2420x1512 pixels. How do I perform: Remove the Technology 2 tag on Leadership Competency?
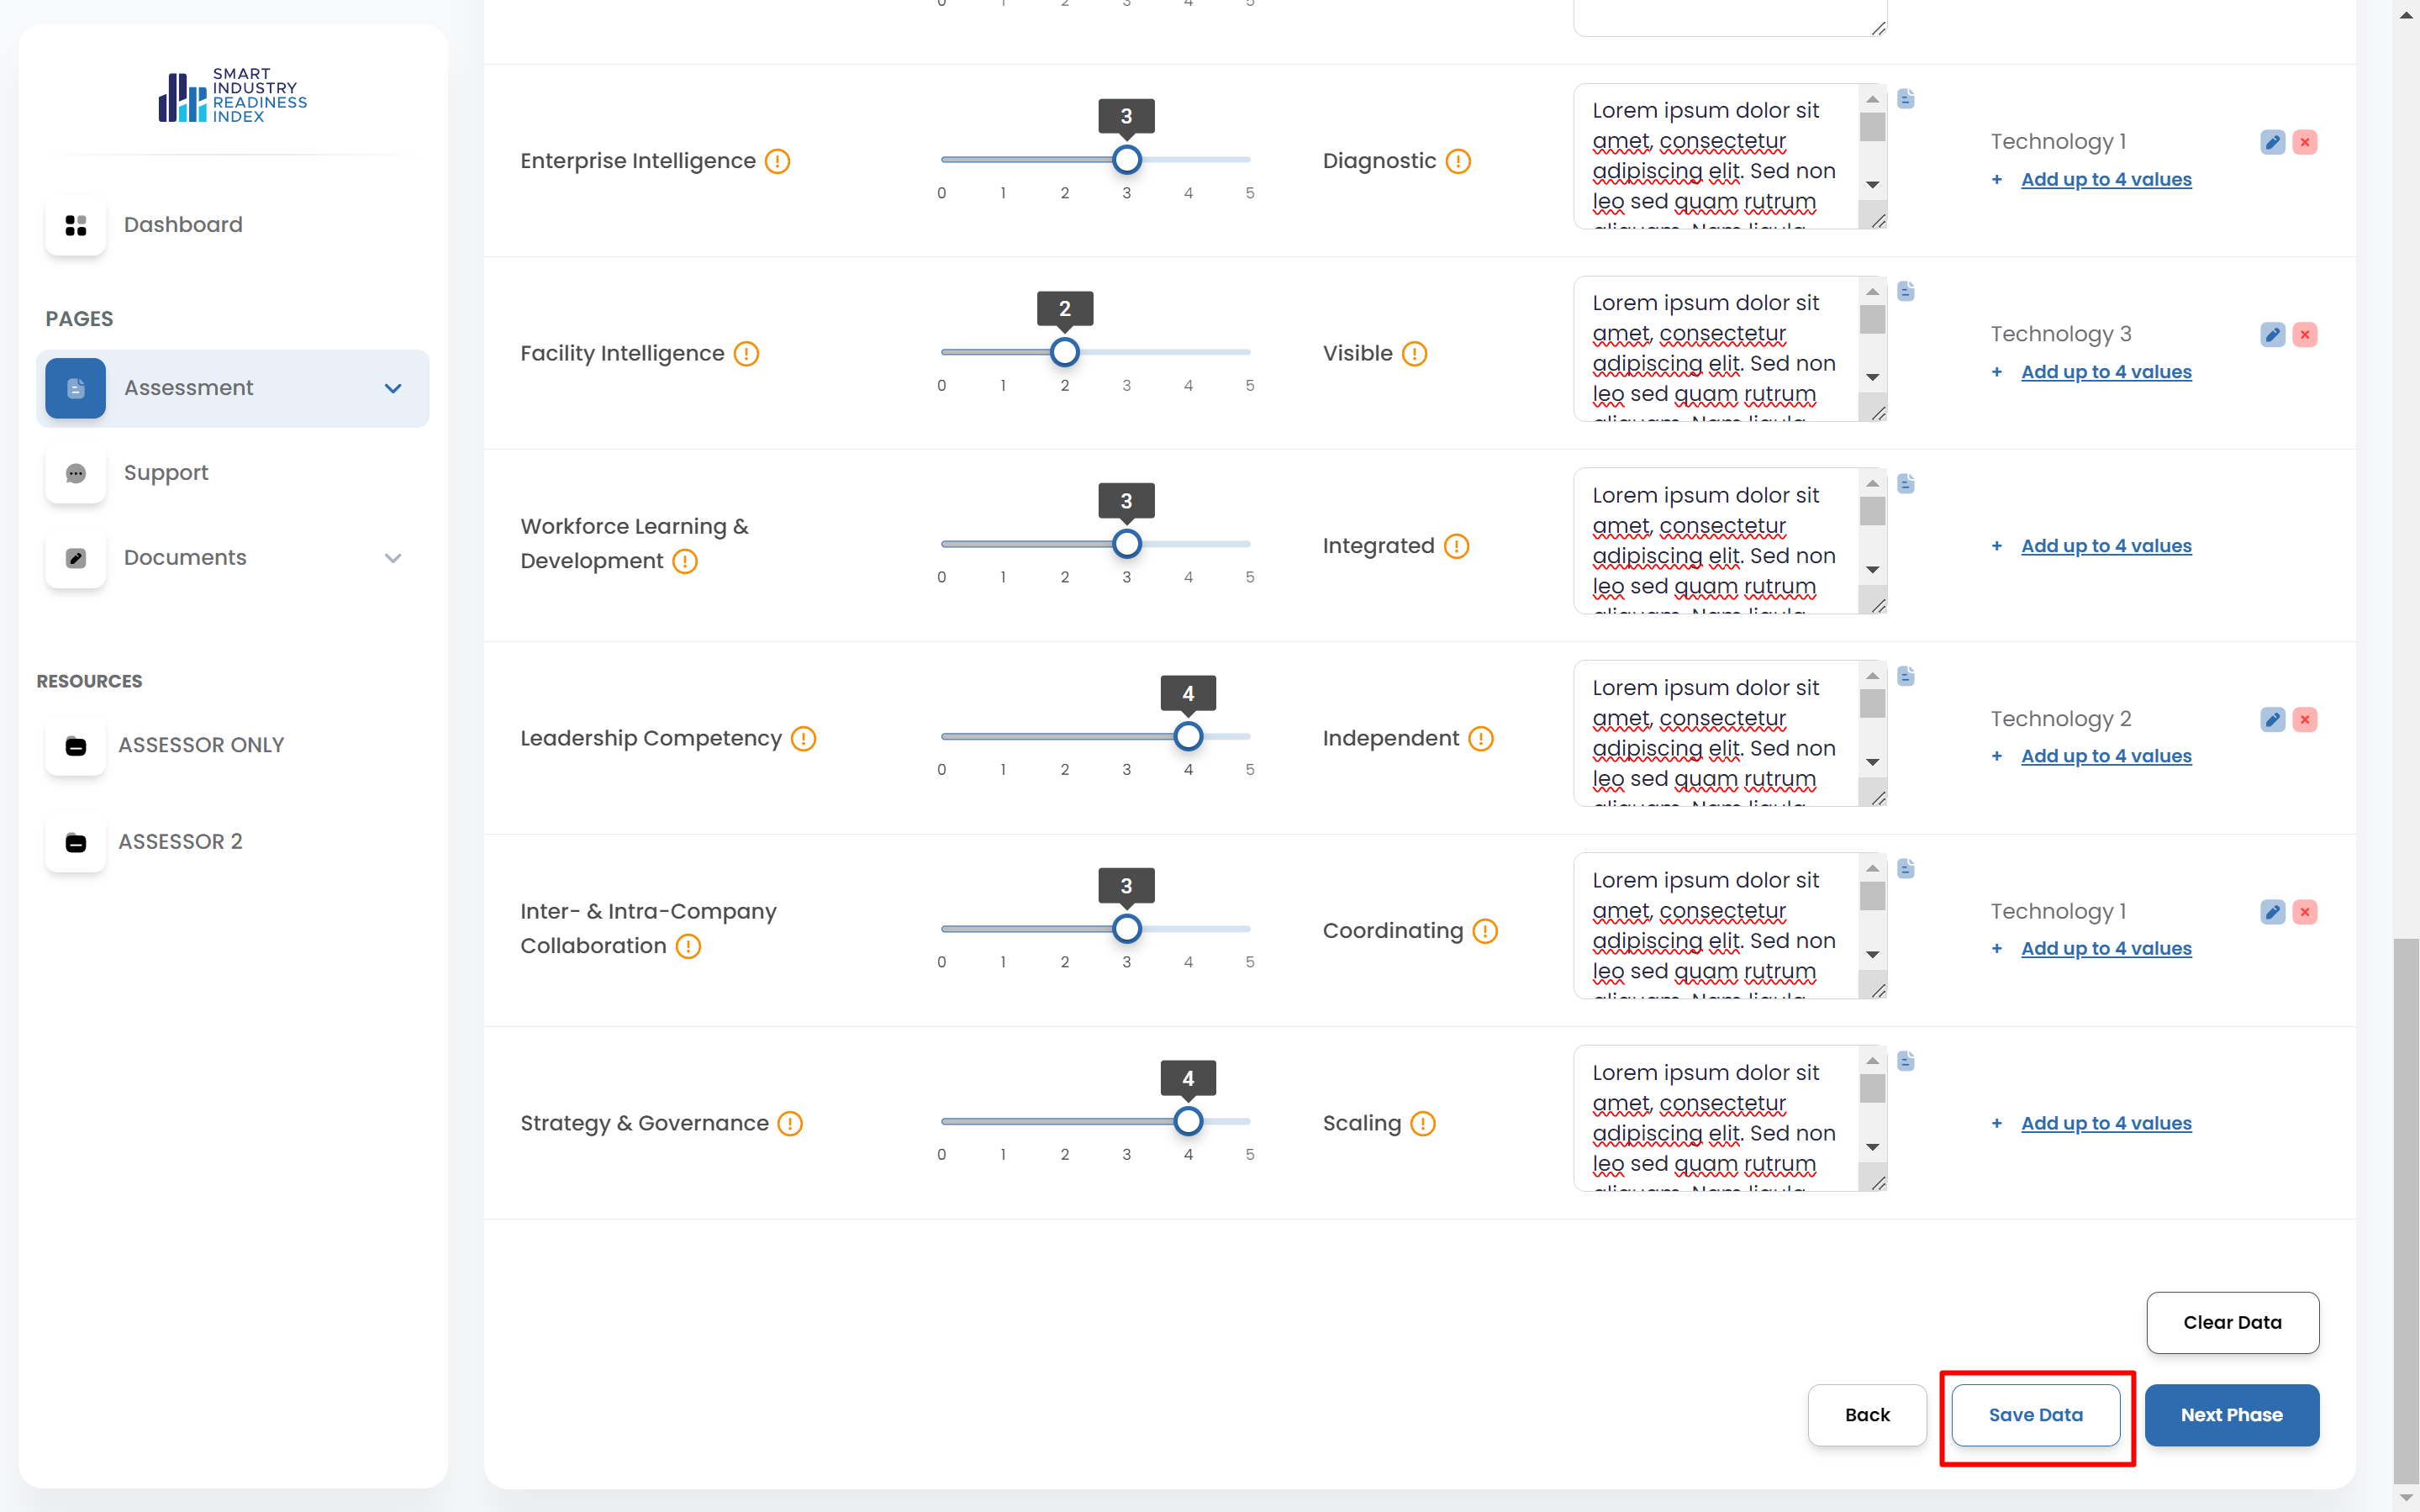2304,720
